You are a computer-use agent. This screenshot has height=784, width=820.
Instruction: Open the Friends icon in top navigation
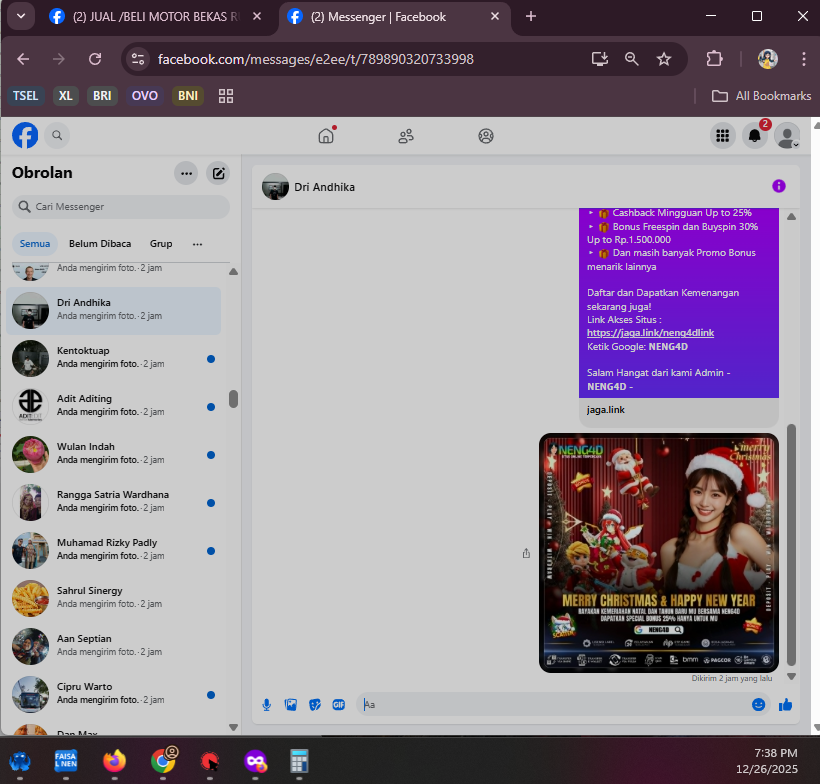(406, 136)
